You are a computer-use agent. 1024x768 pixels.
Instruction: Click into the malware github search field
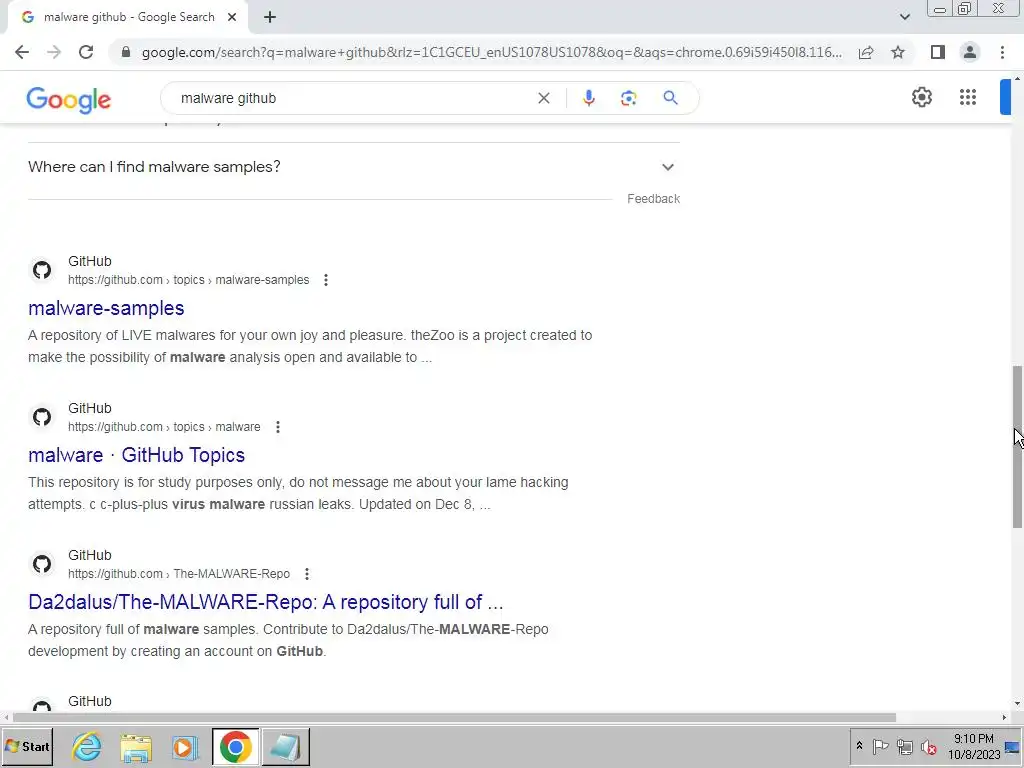click(353, 98)
